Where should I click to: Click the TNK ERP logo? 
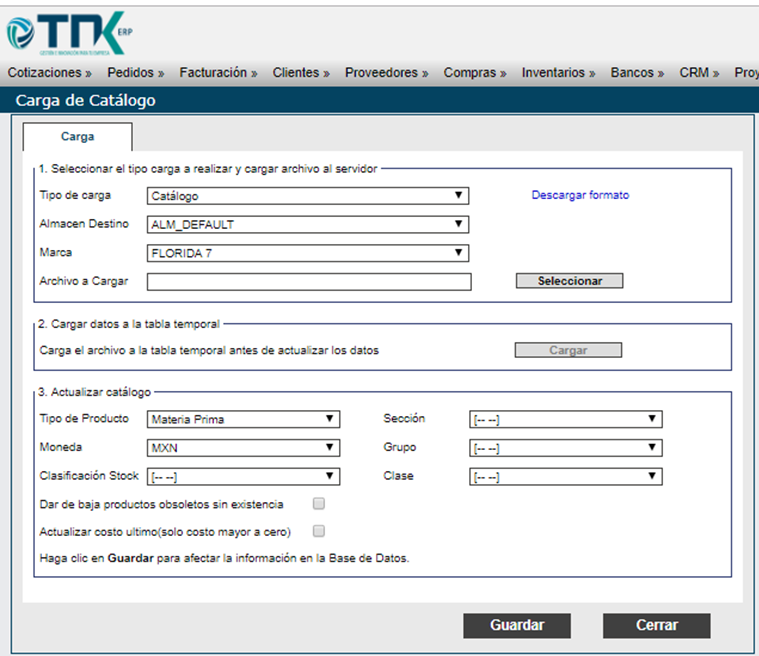coord(68,32)
